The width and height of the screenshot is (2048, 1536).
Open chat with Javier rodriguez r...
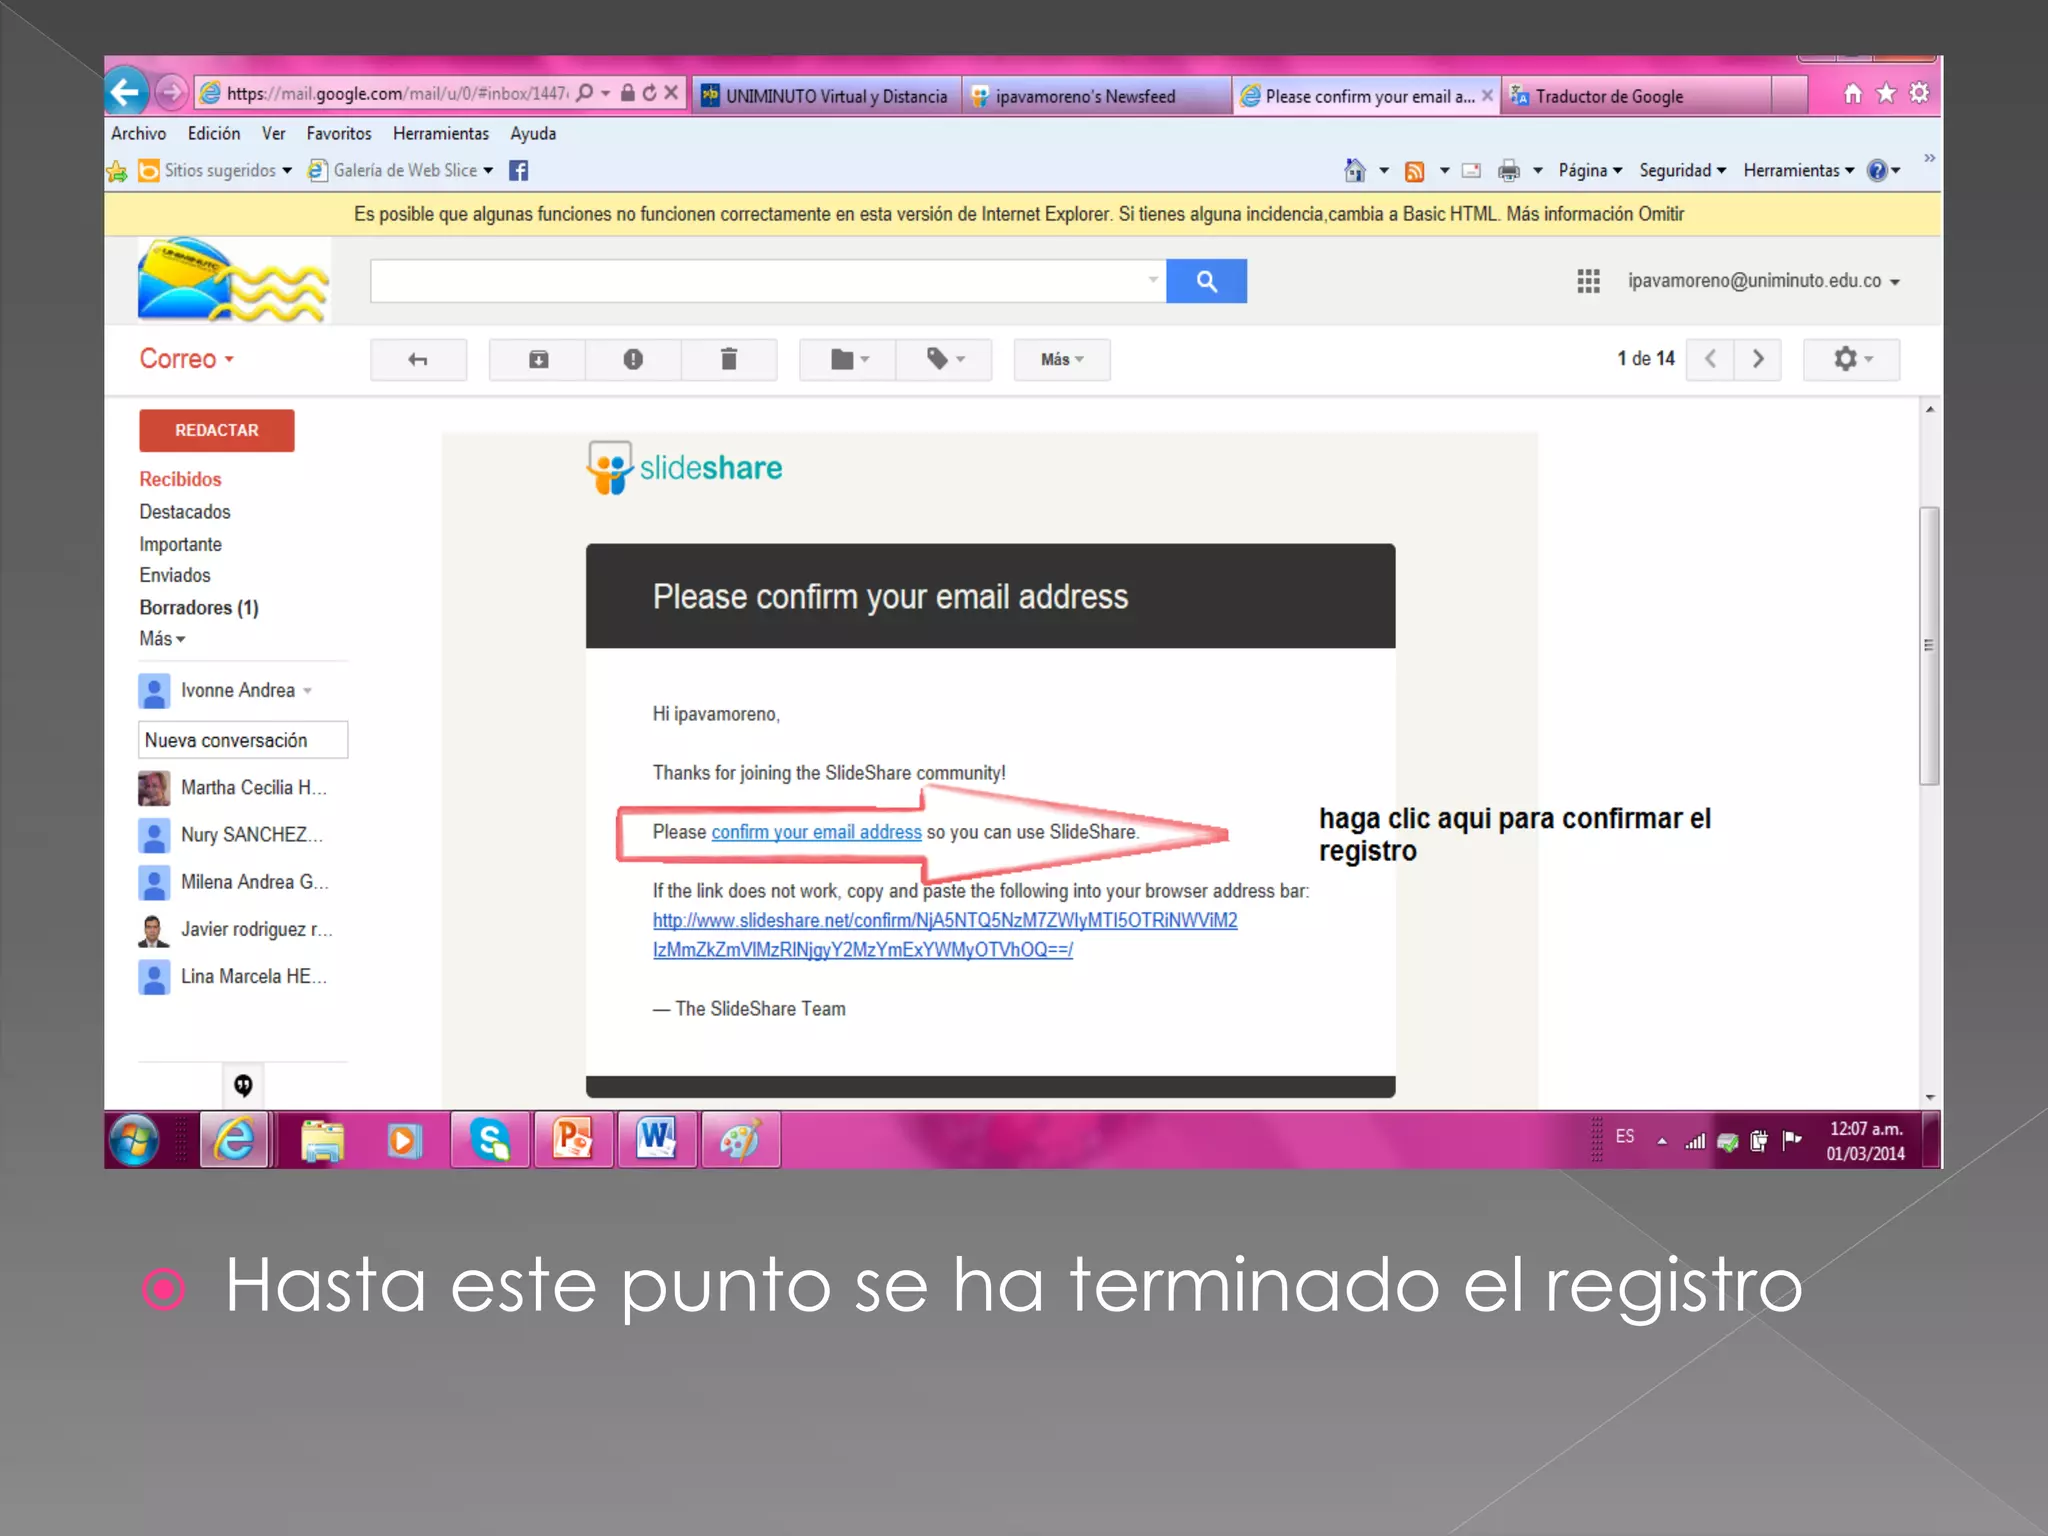234,930
